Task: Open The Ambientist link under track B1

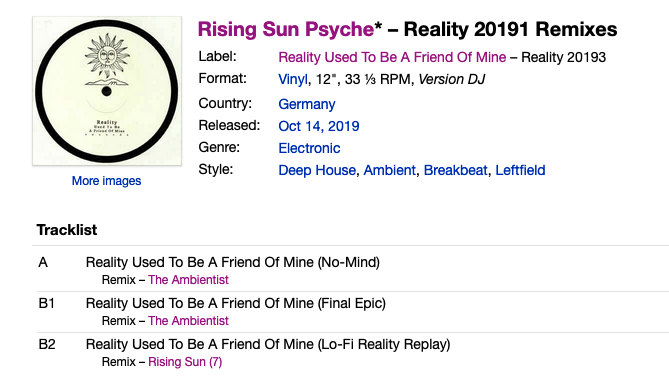Action: pyautogui.click(x=188, y=321)
